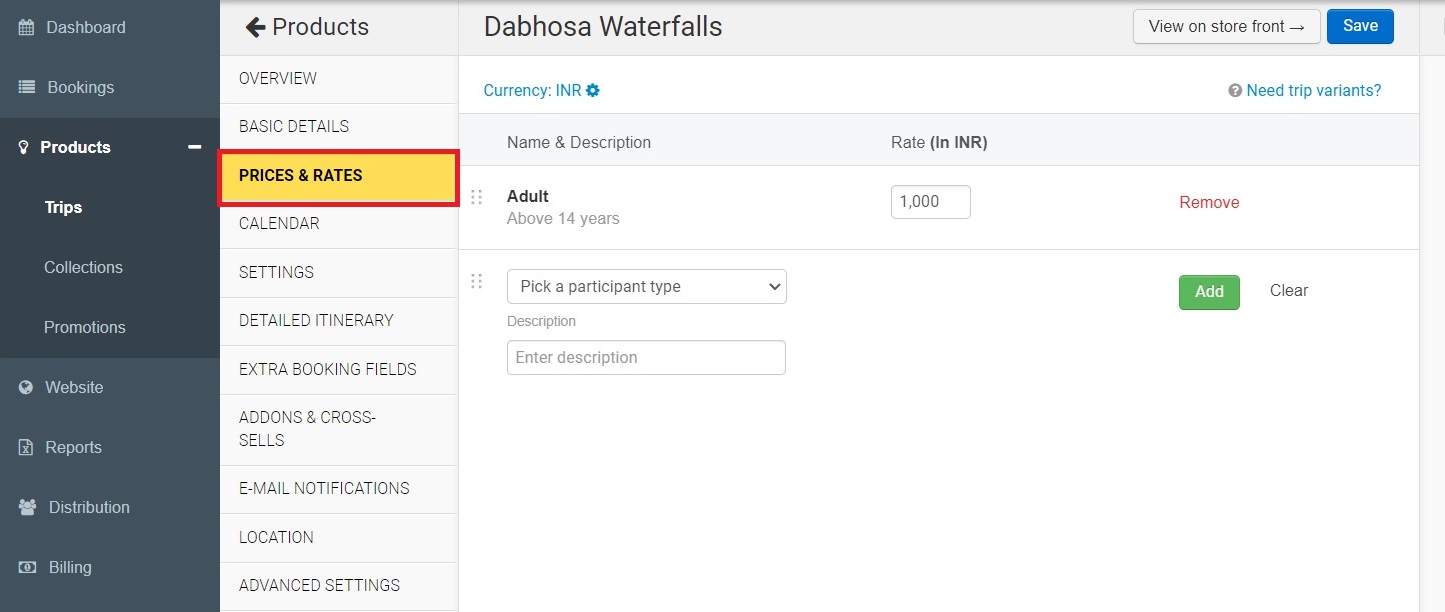This screenshot has height=612, width=1445.
Task: Open the Pick a participant type dropdown
Action: pyautogui.click(x=646, y=286)
